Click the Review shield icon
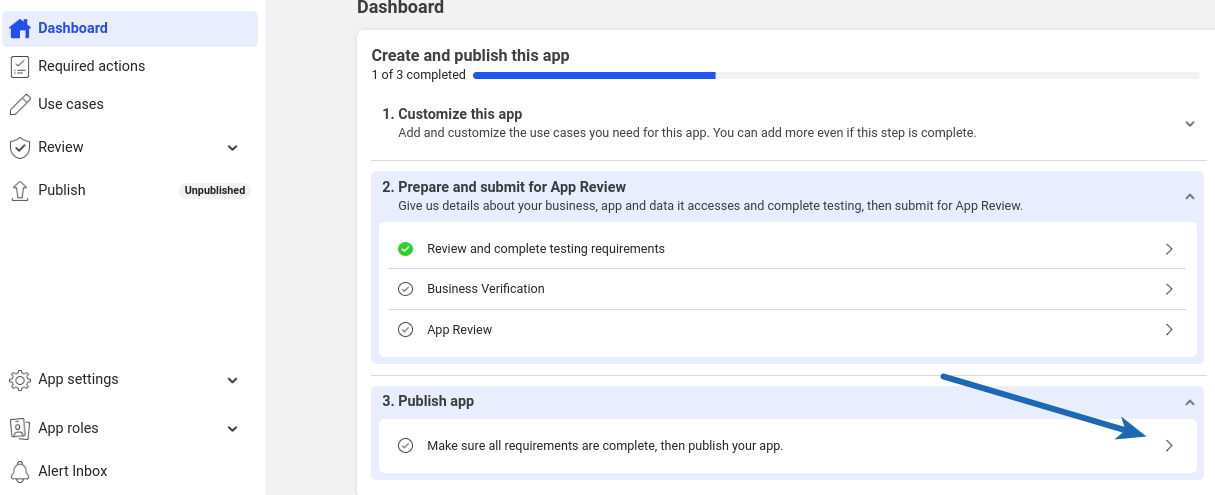Screen dimensions: 1215x495 click(20, 147)
